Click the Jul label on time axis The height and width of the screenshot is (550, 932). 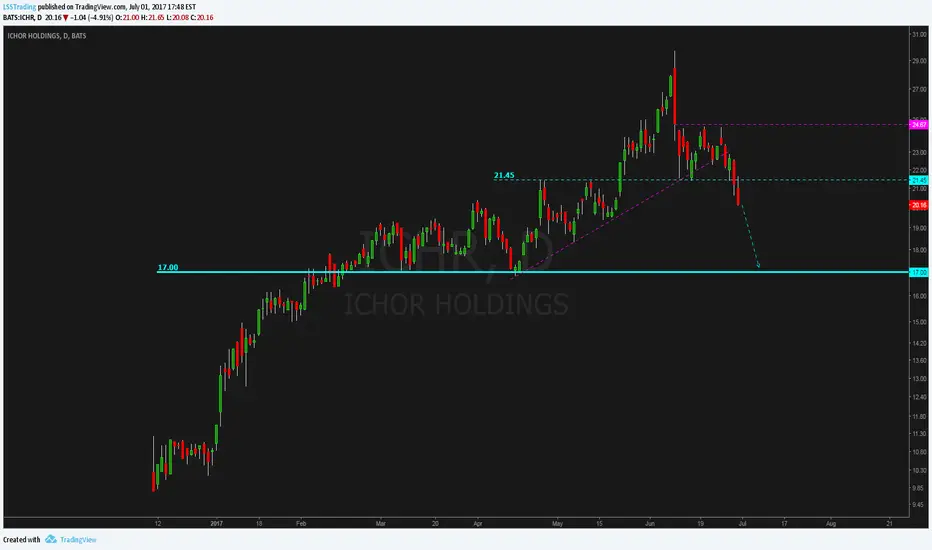coord(742,524)
